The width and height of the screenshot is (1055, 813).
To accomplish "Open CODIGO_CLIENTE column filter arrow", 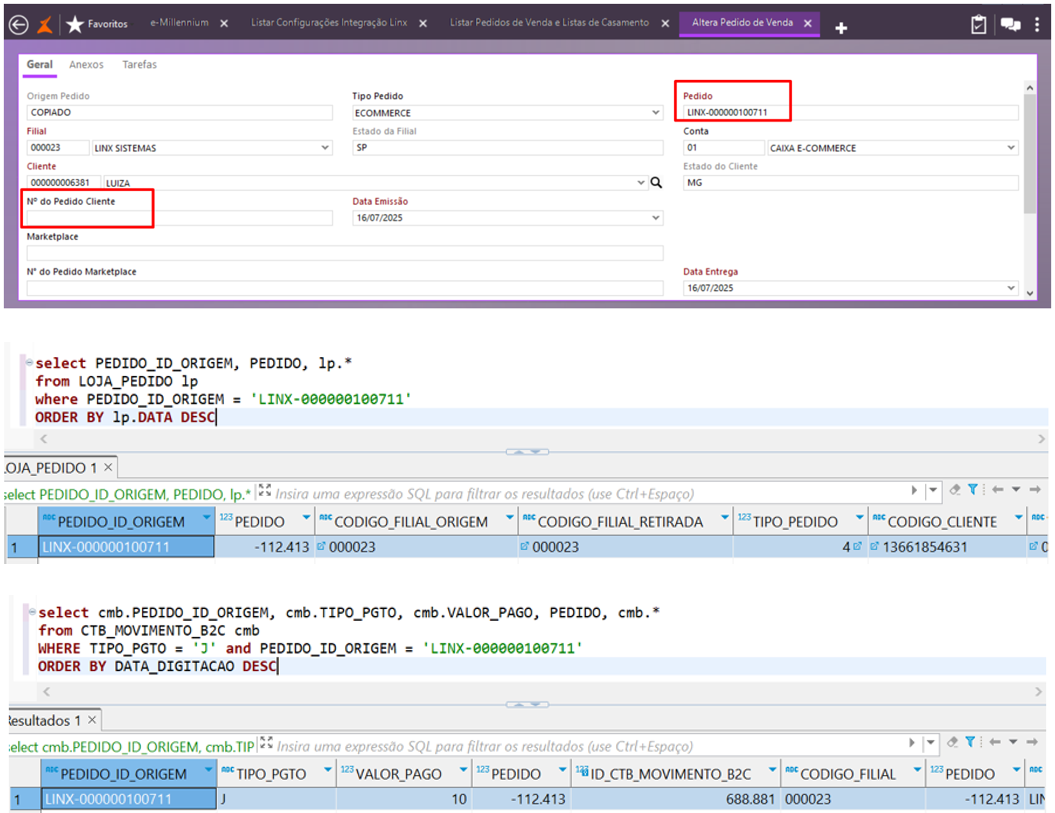I will (1019, 518).
